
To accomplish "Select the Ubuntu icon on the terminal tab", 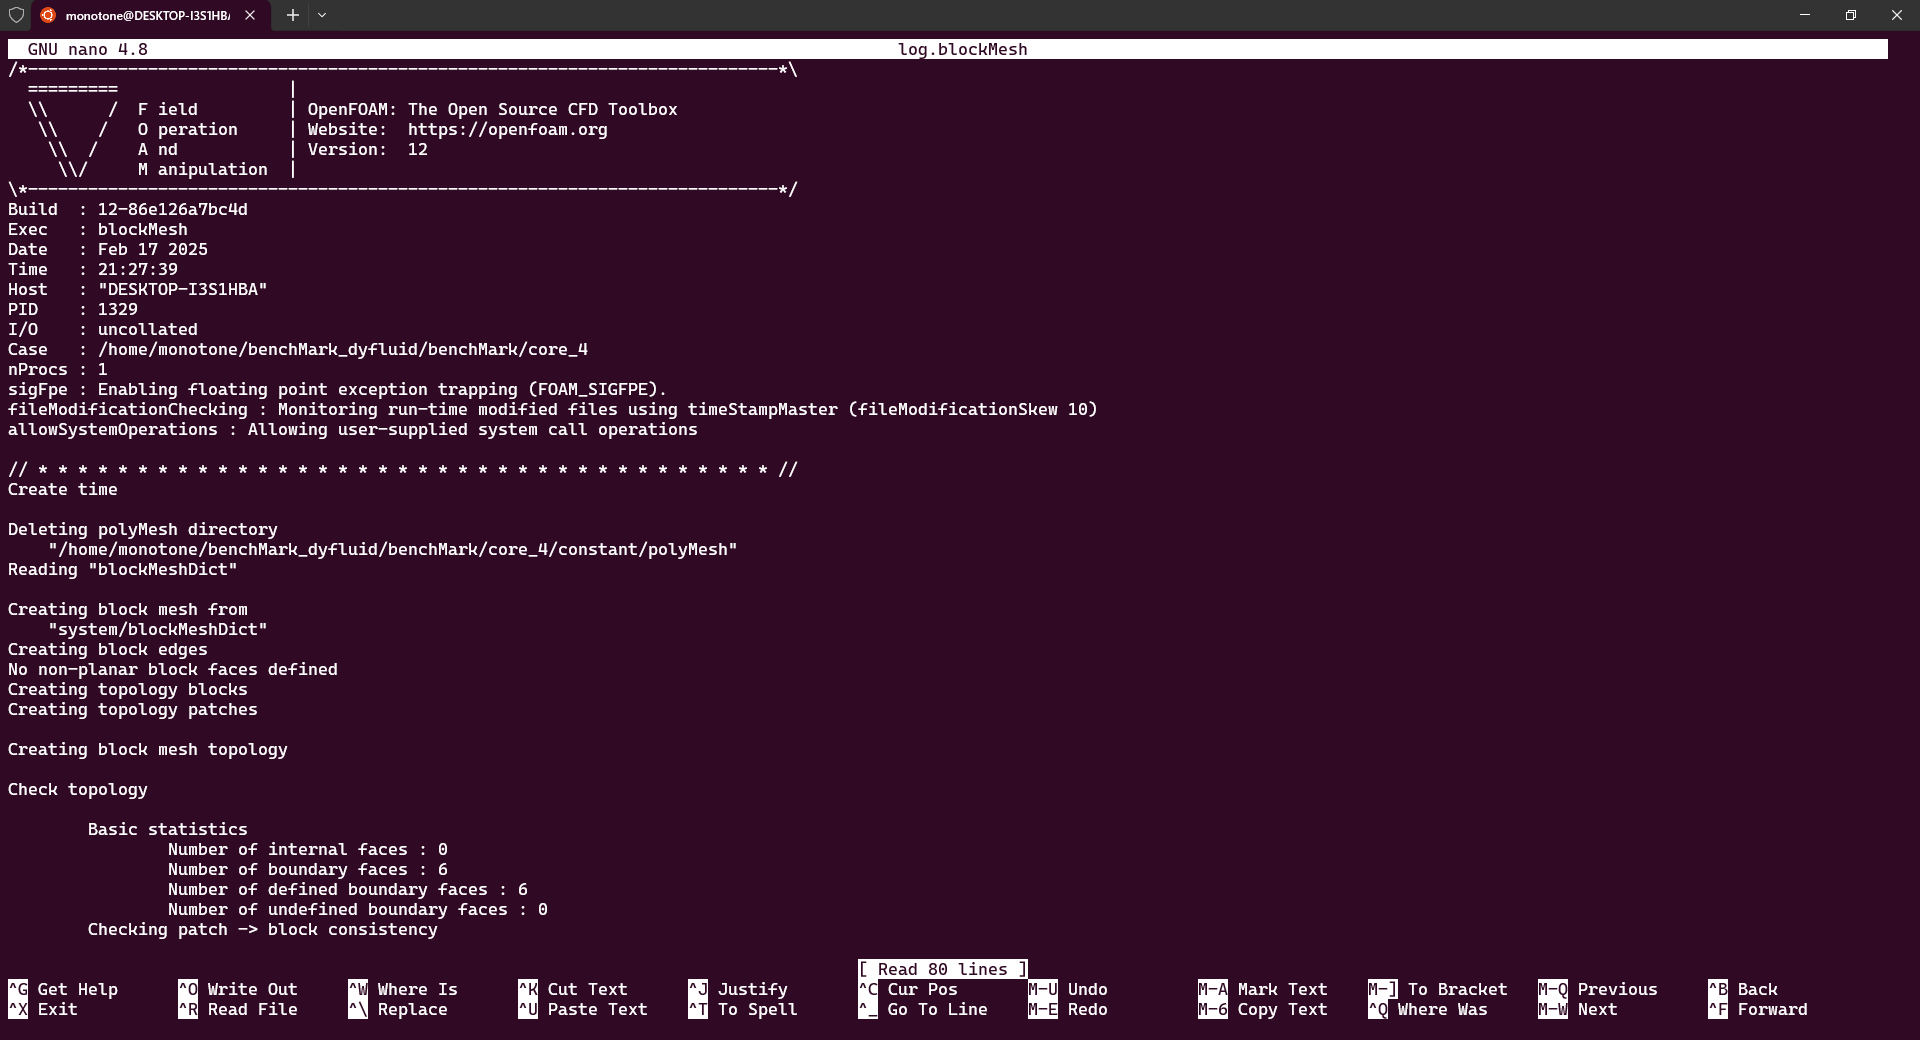I will point(47,15).
